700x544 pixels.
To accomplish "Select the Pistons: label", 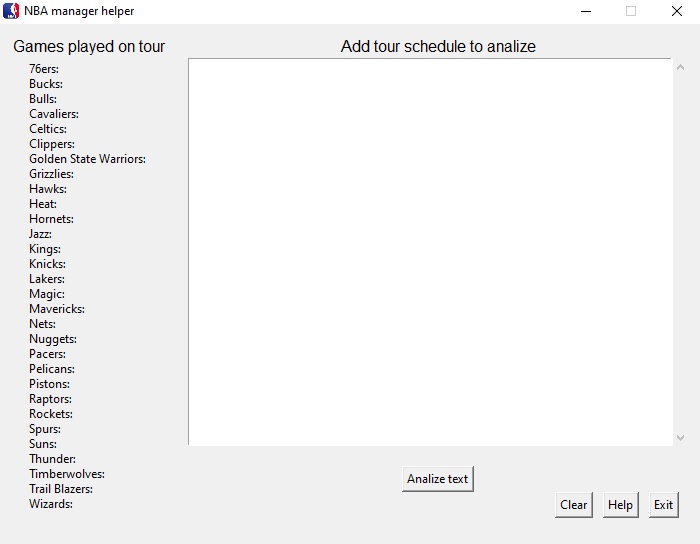I will (x=49, y=384).
